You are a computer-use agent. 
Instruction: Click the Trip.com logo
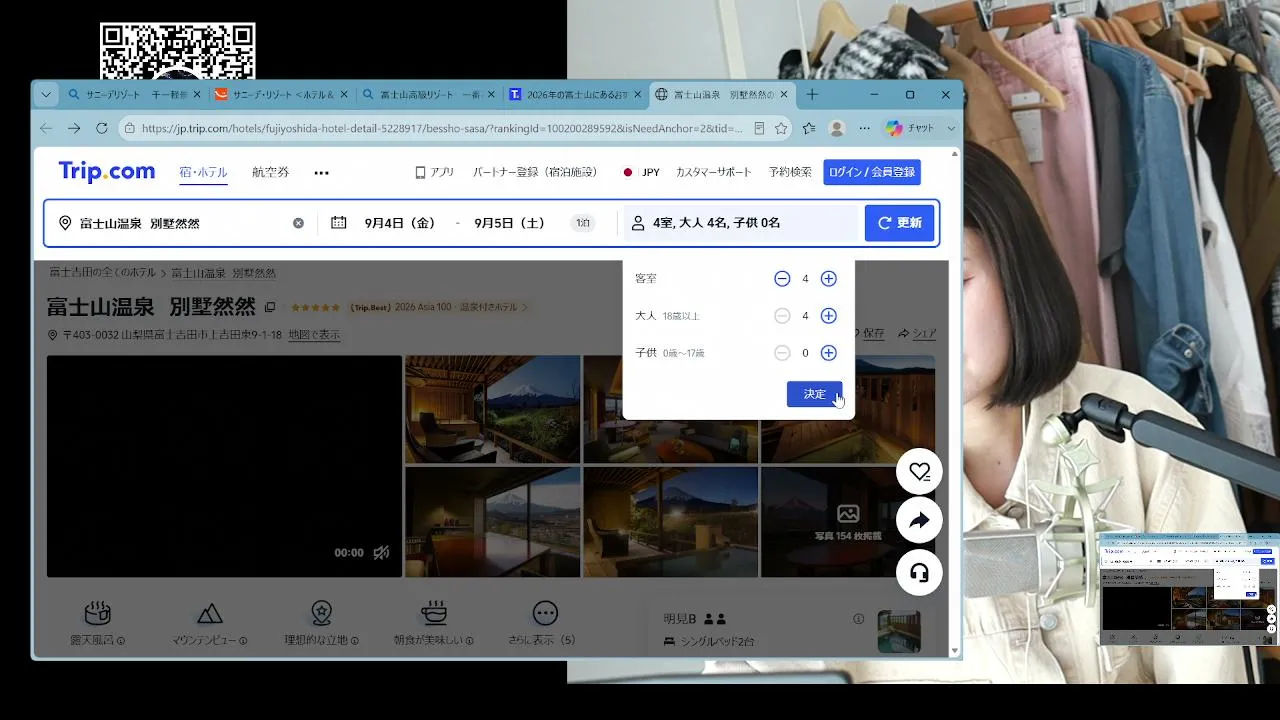coord(107,172)
